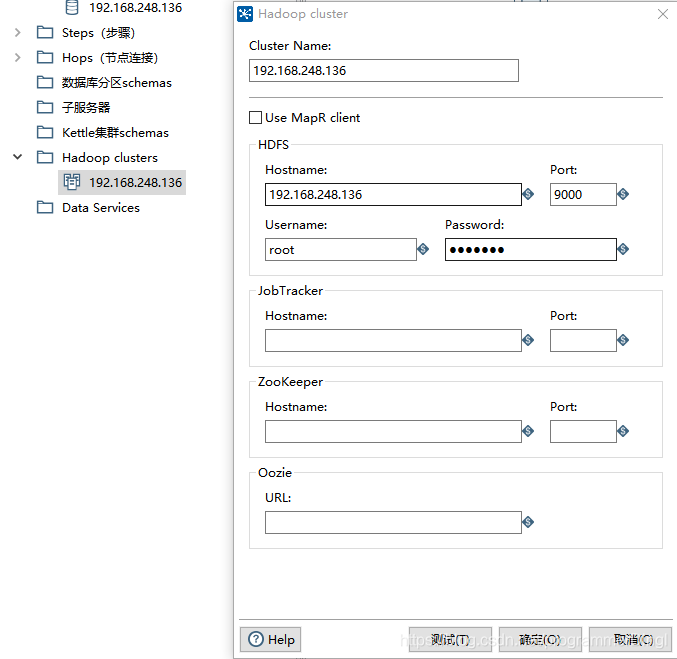Click the Username field containing root
677x659 pixels.
pos(341,249)
